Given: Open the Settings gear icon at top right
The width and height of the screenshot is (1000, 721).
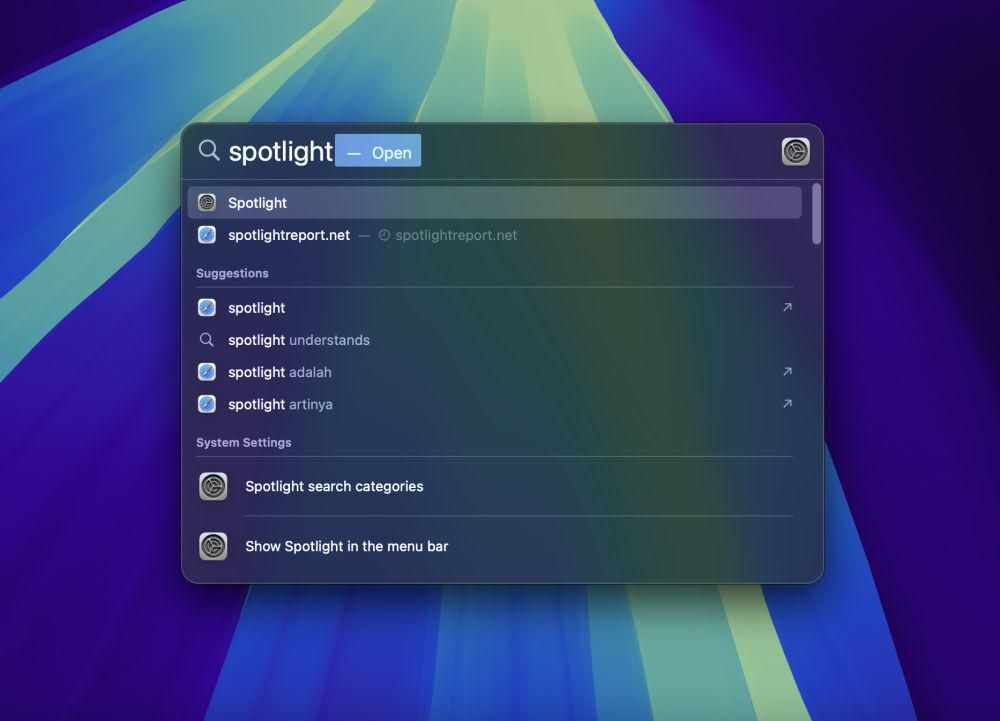Looking at the screenshot, I should coord(794,151).
